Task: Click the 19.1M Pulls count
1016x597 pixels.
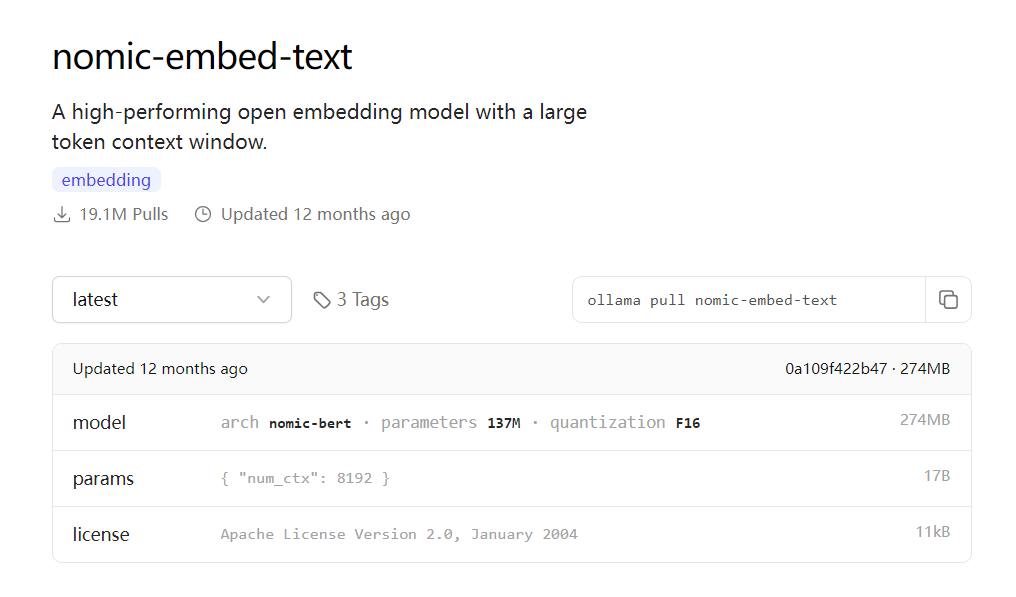Action: click(124, 214)
